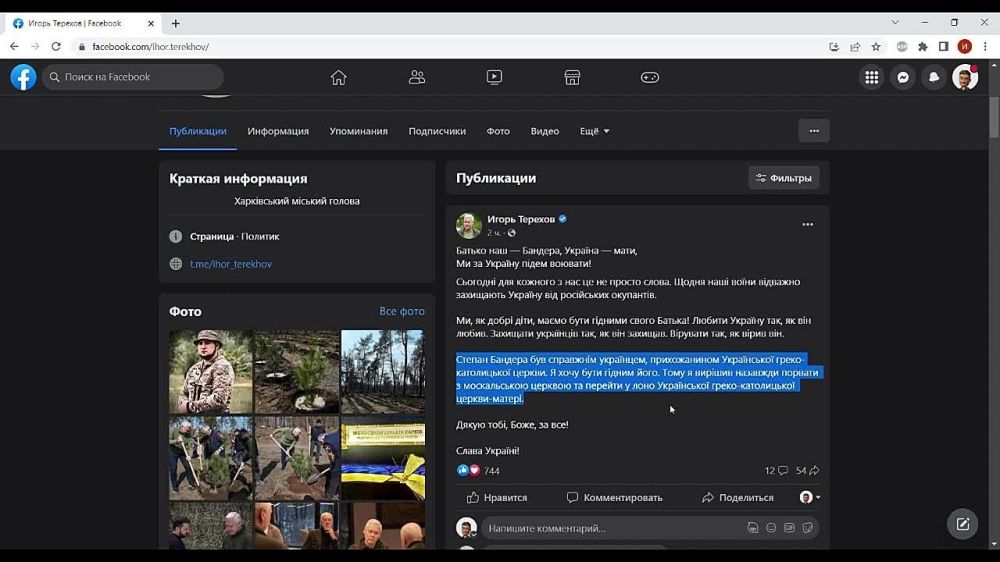
Task: Switch to the 'Подписчики' tab
Action: click(437, 131)
